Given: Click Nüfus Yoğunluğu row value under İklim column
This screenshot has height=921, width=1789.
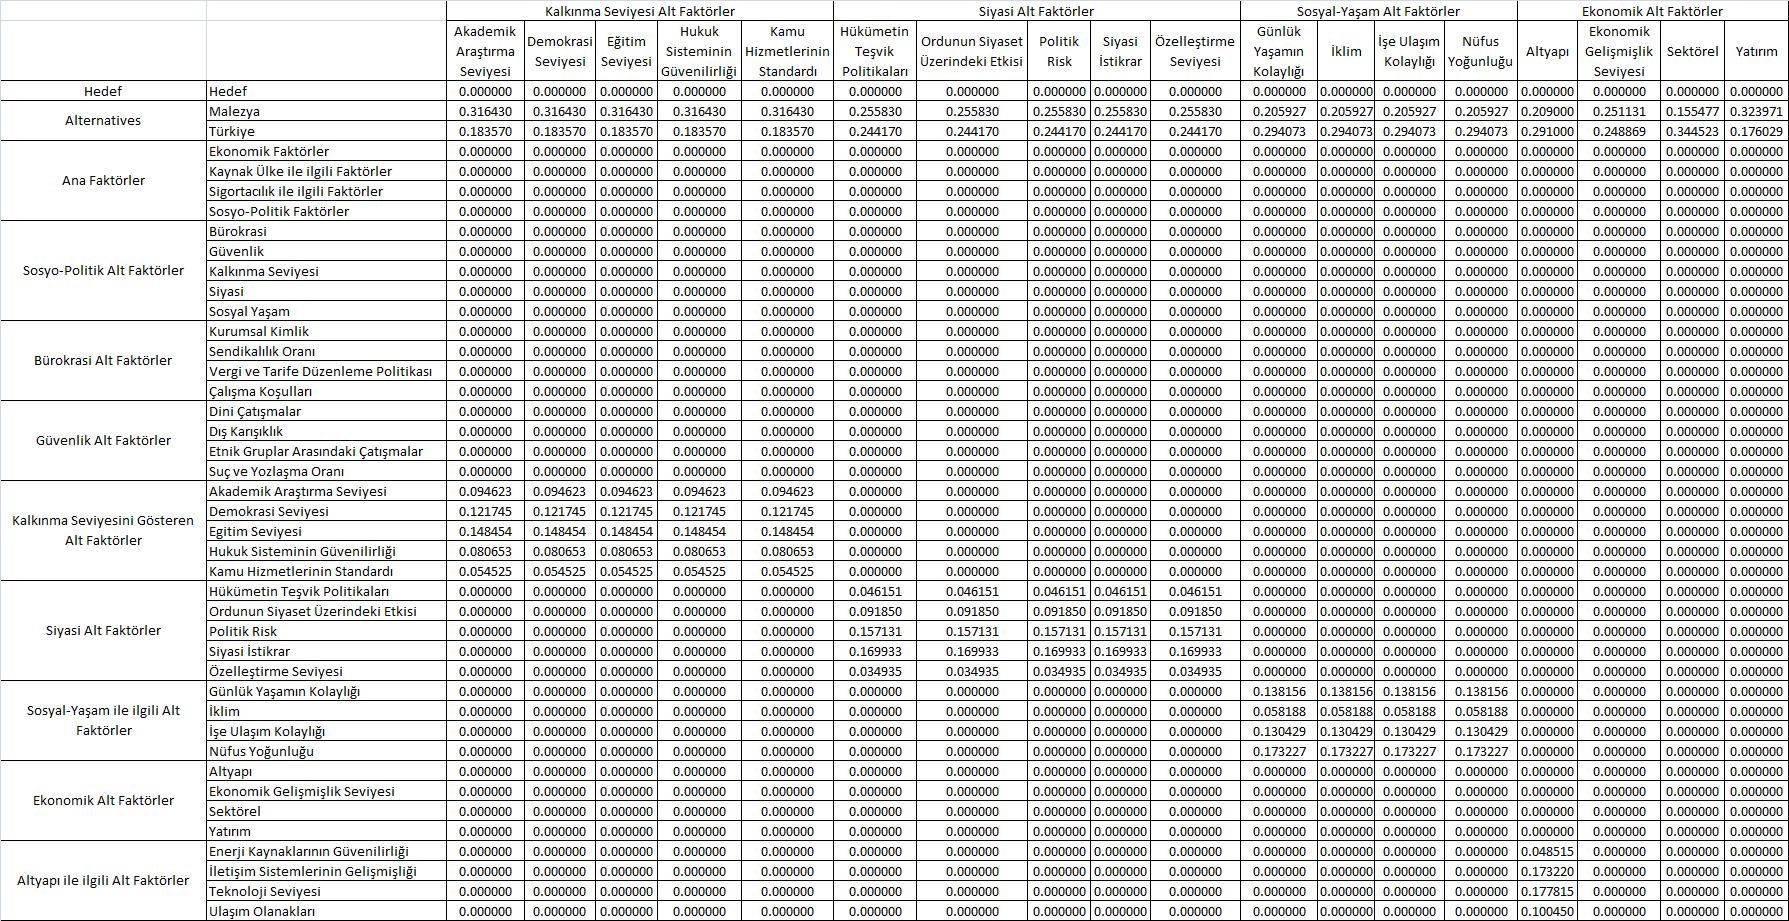Looking at the screenshot, I should tap(1346, 751).
